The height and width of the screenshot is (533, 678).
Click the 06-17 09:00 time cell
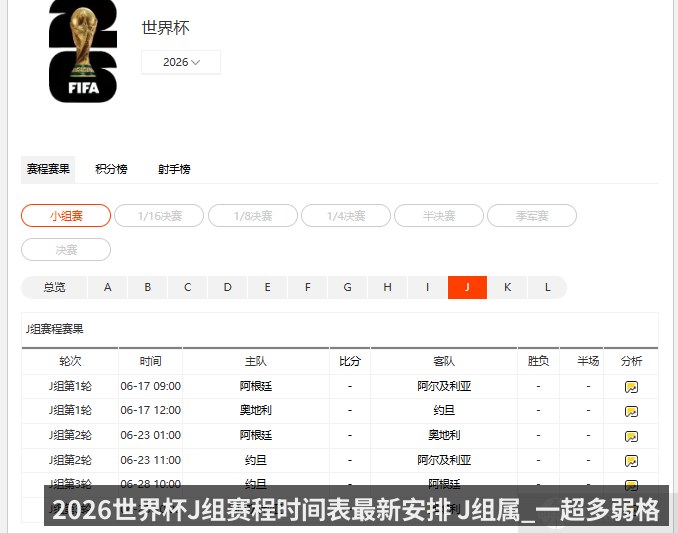[150, 386]
